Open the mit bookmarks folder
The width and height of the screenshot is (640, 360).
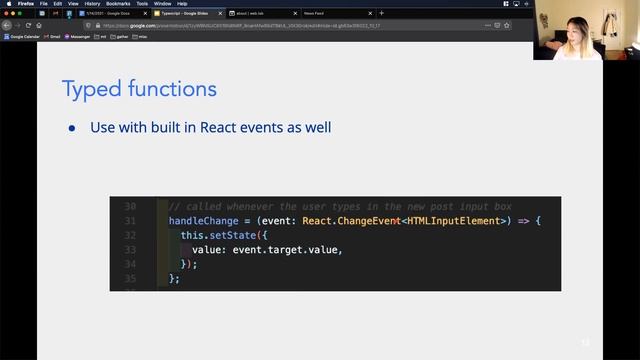[100, 37]
